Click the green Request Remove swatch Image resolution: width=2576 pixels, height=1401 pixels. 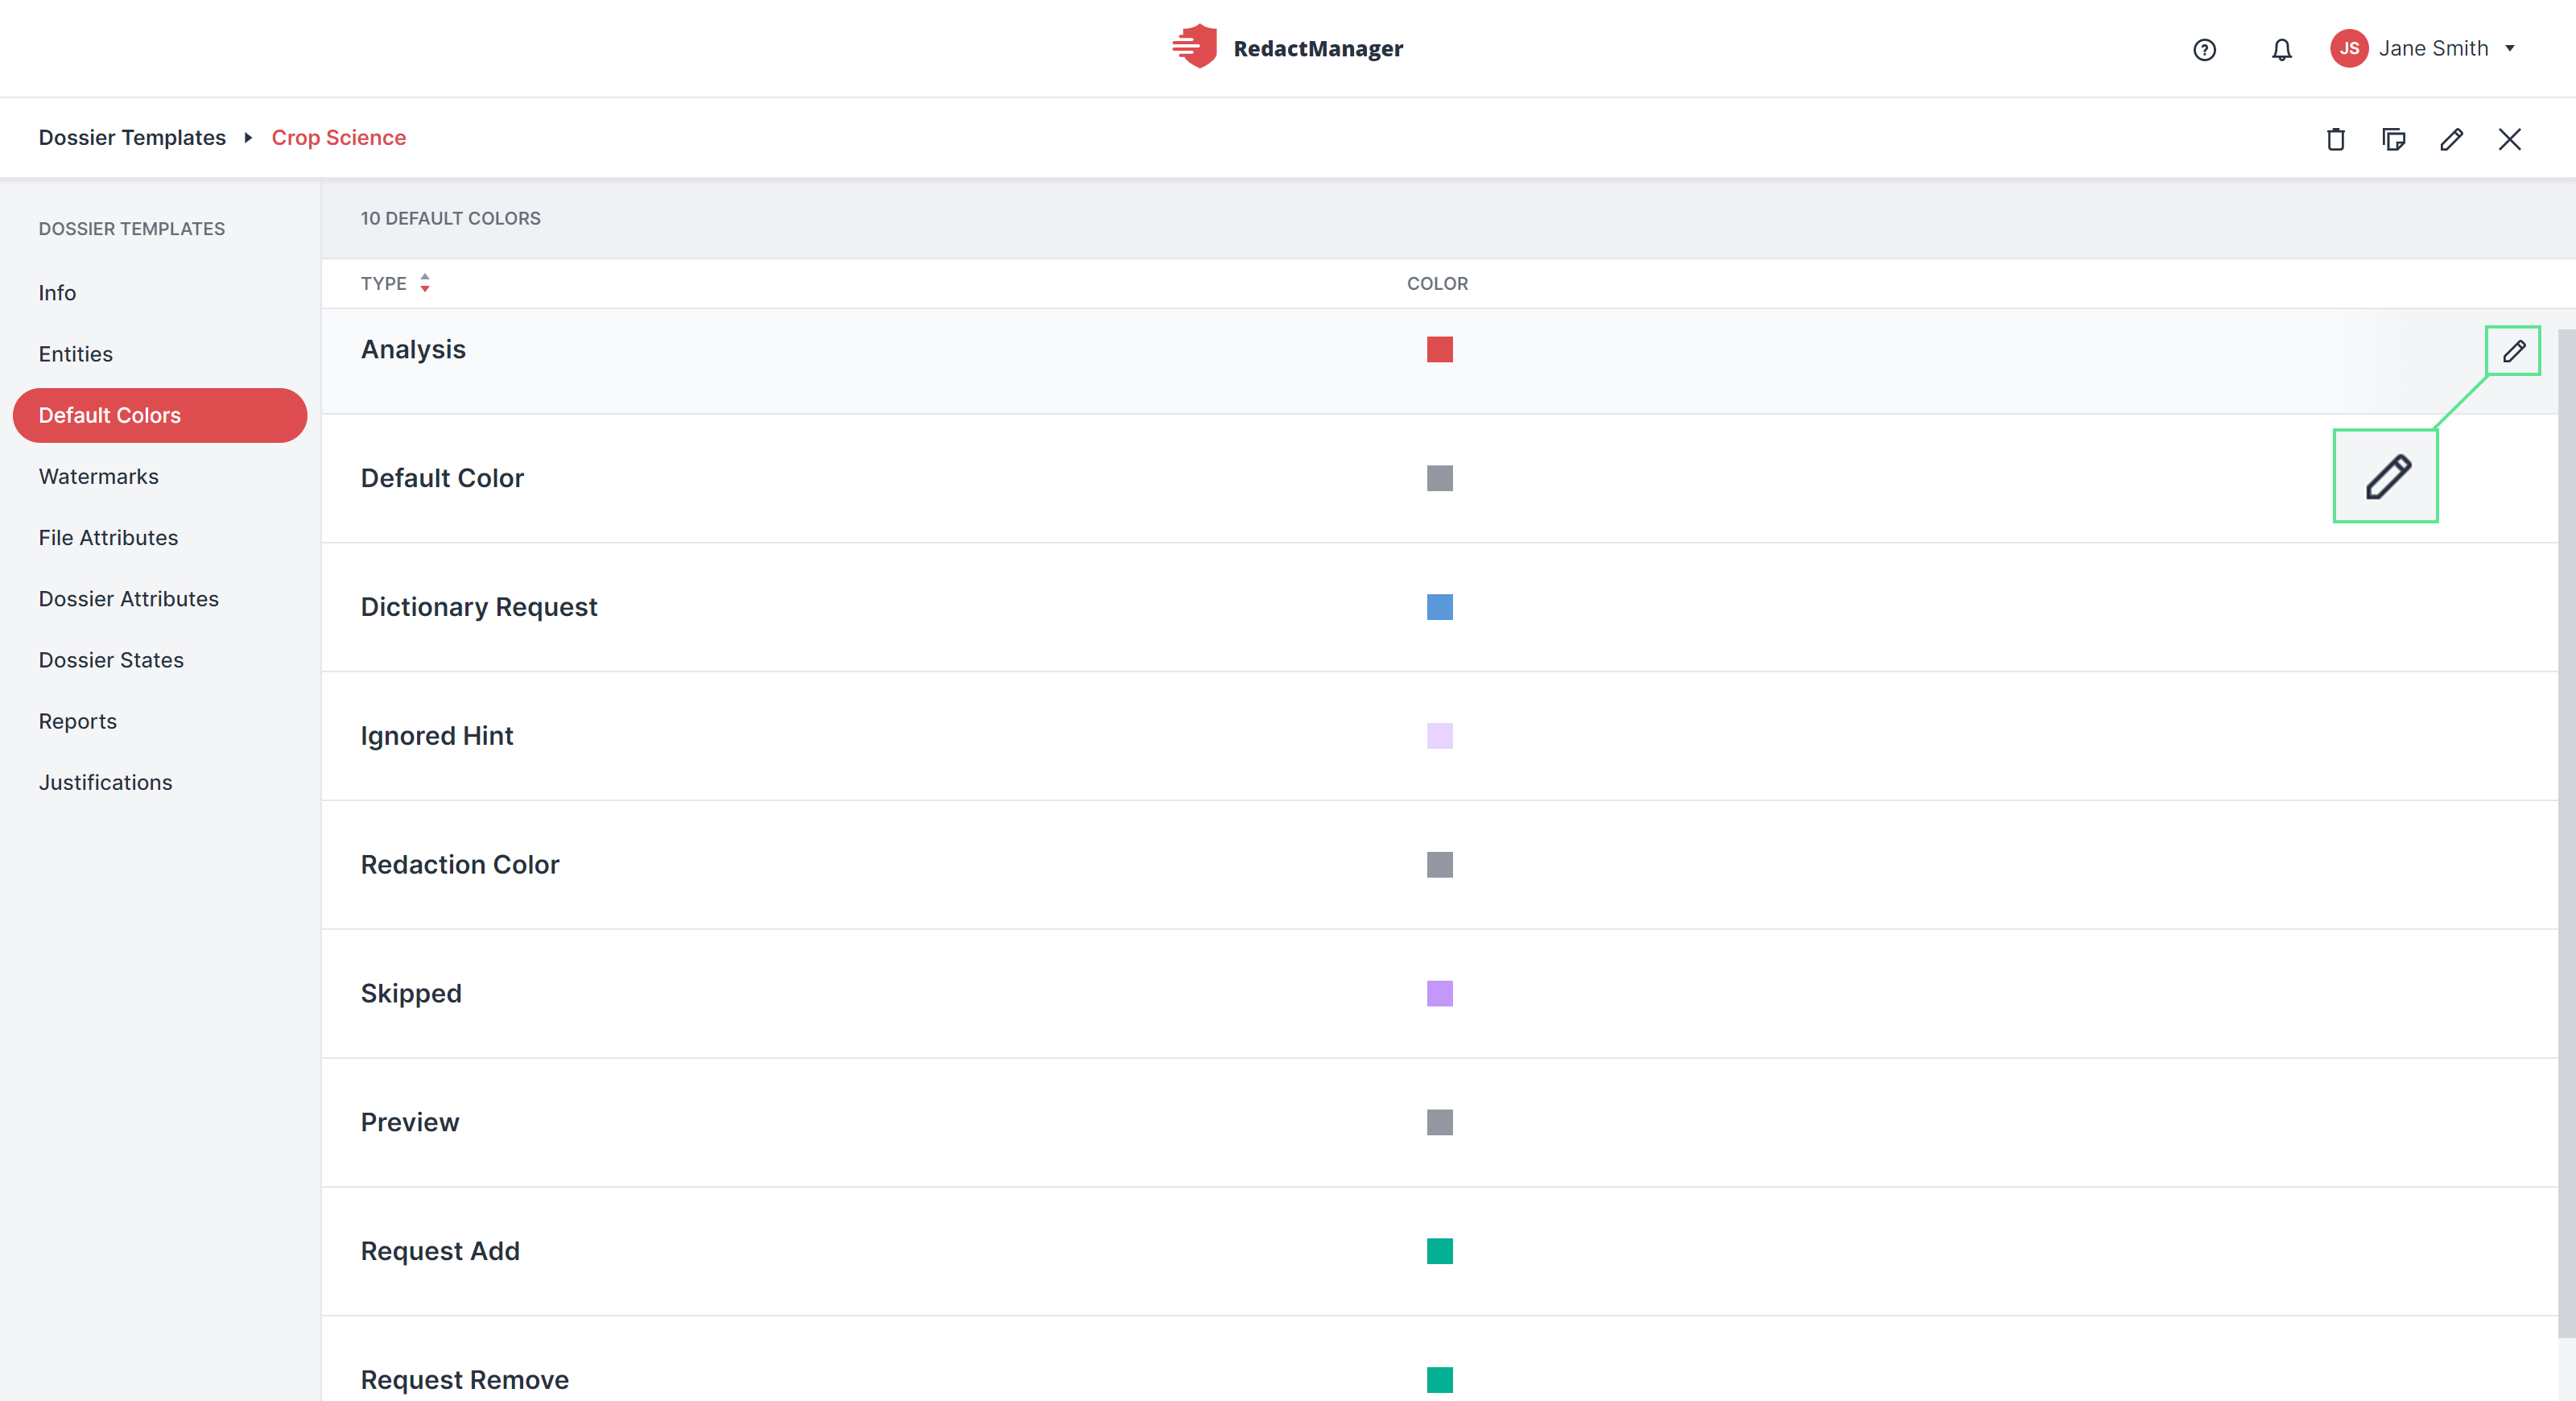click(1439, 1380)
